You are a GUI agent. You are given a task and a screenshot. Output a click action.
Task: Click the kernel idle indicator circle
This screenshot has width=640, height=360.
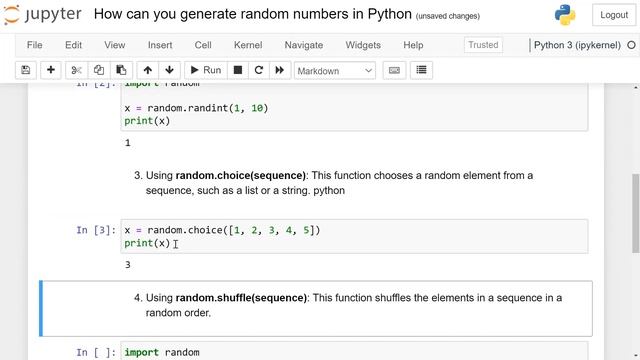[x=631, y=45]
